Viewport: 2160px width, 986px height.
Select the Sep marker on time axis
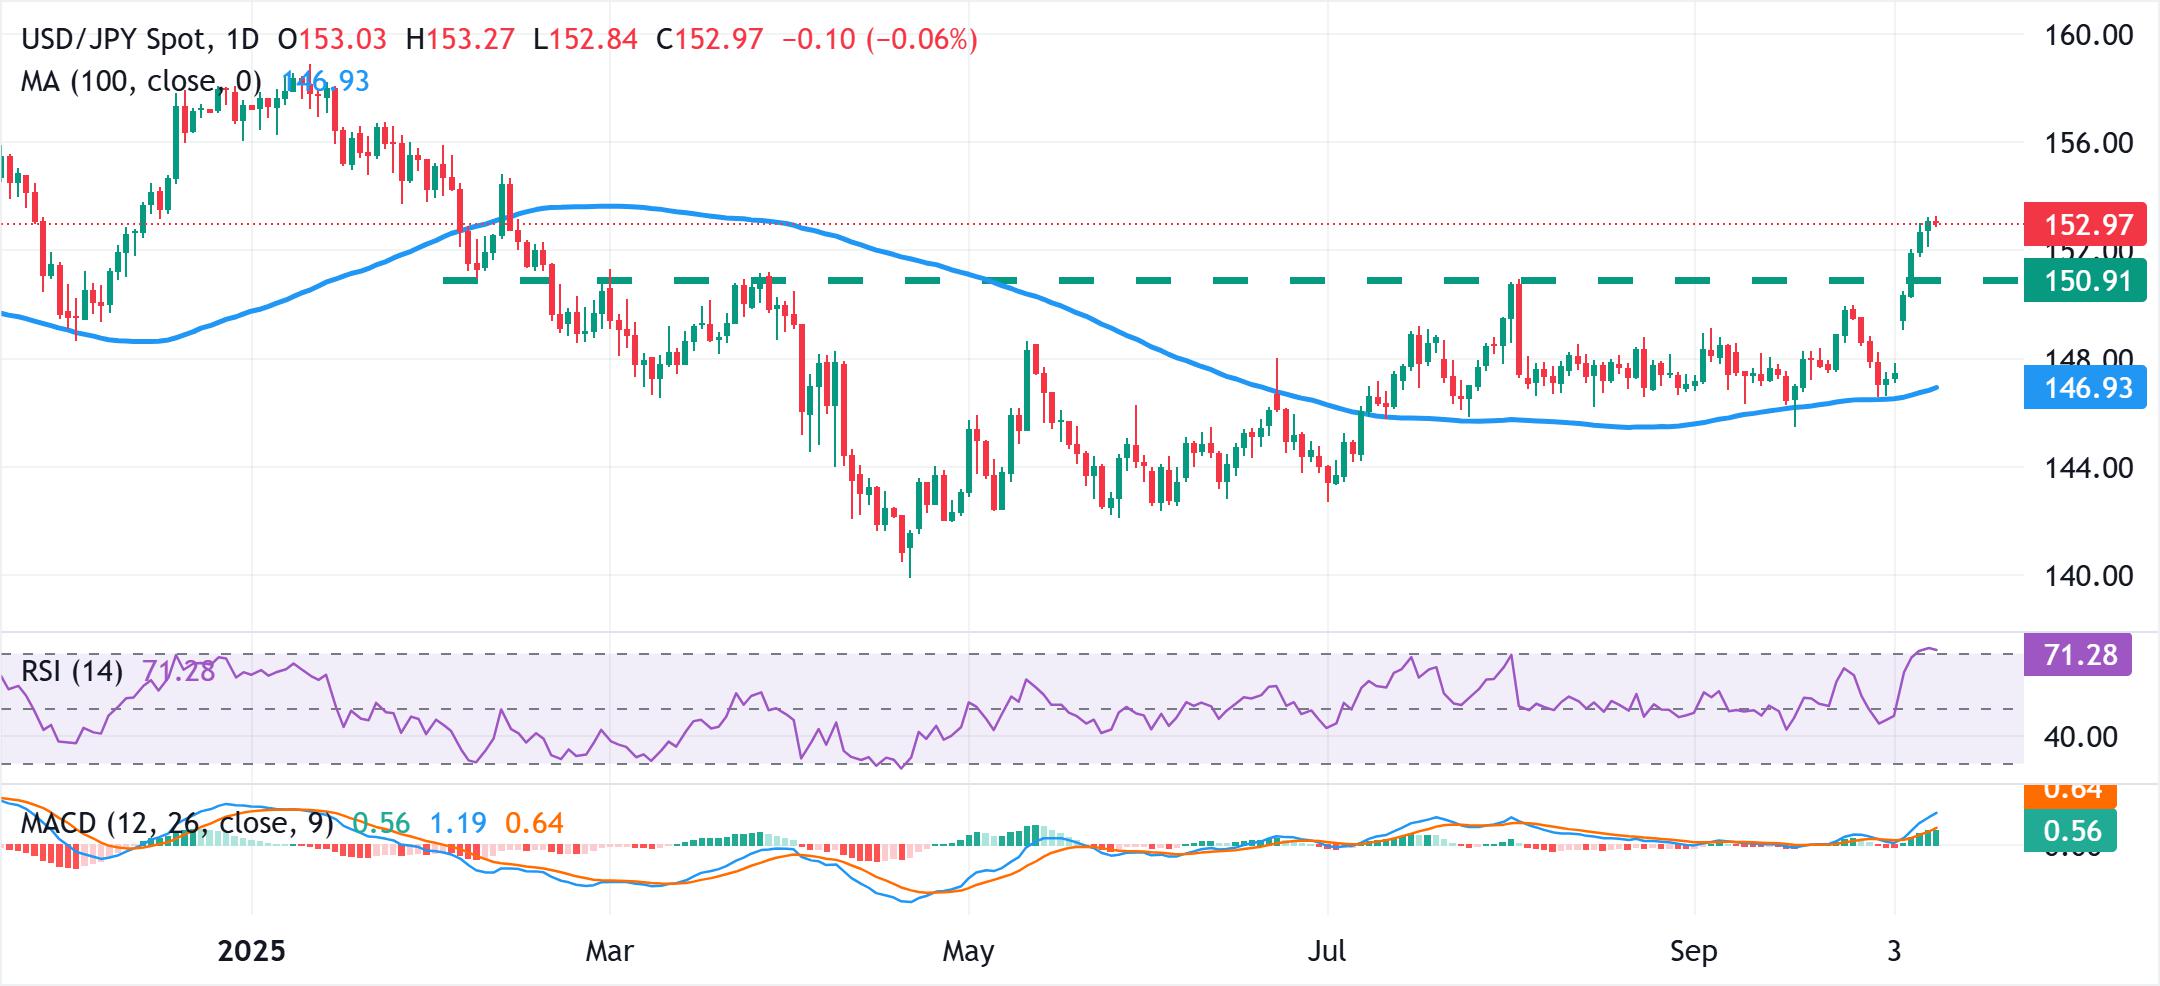coord(1693,950)
